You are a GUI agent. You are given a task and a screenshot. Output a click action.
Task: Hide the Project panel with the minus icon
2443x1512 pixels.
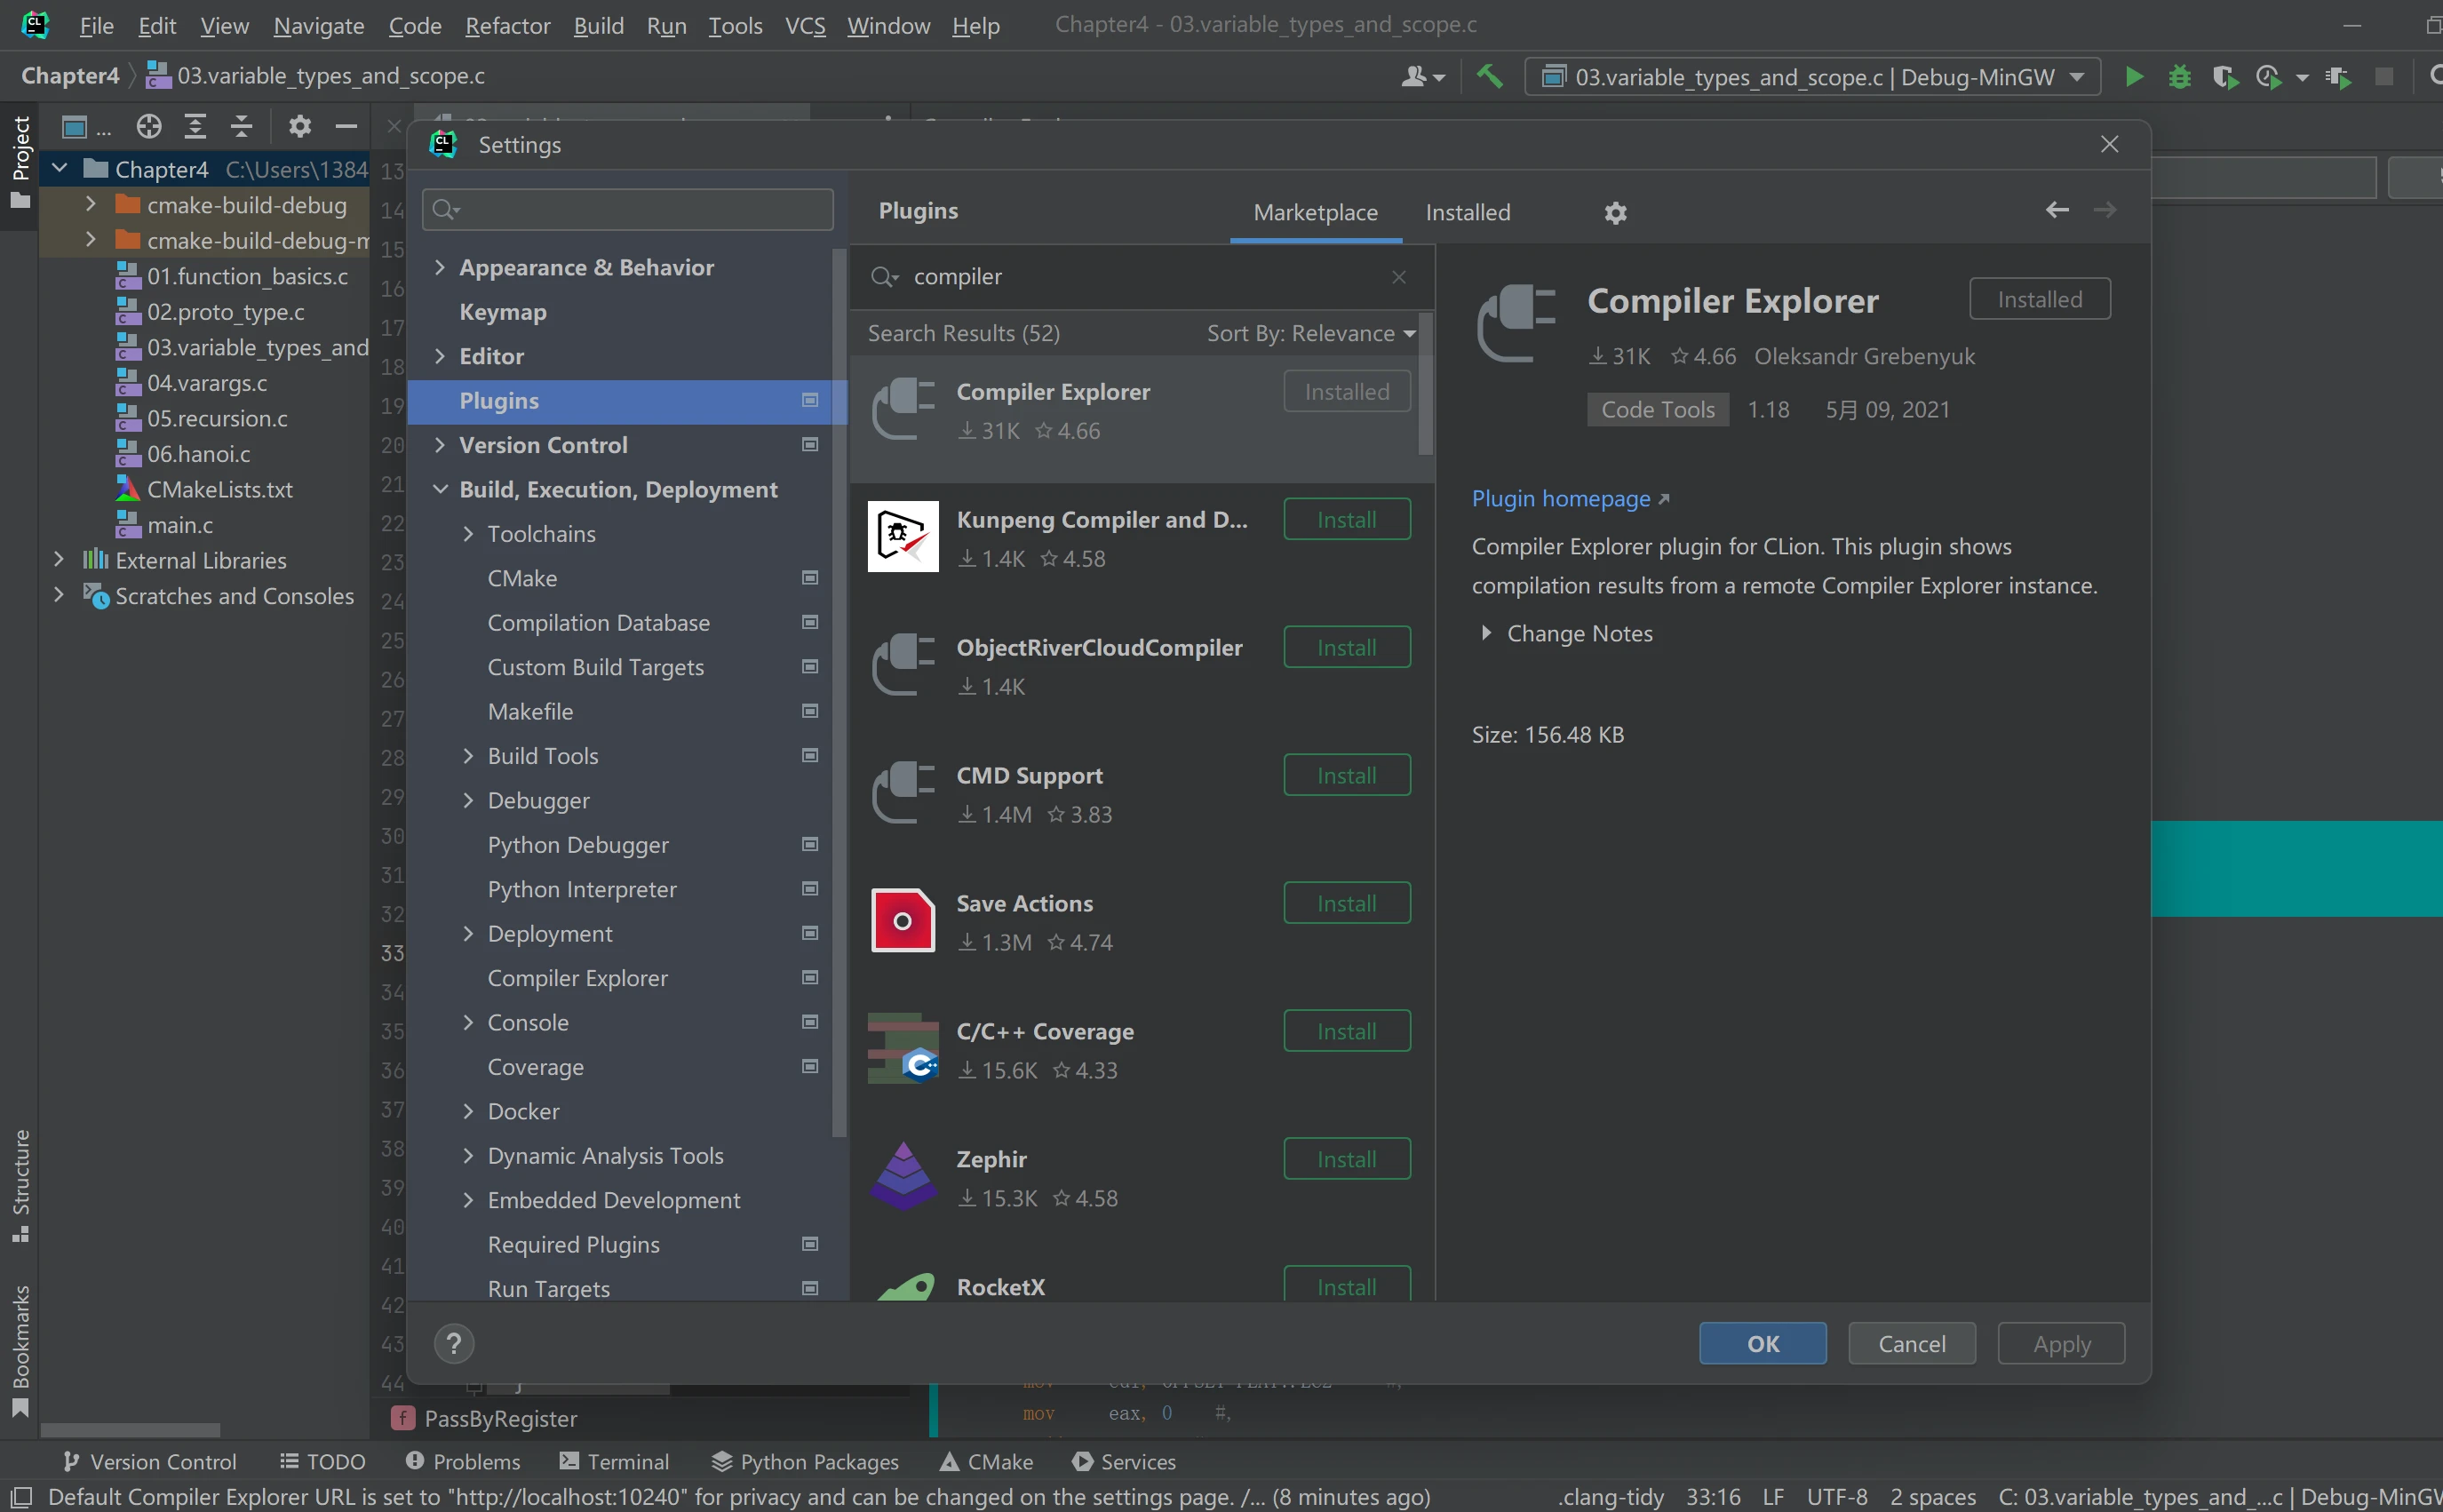point(346,126)
